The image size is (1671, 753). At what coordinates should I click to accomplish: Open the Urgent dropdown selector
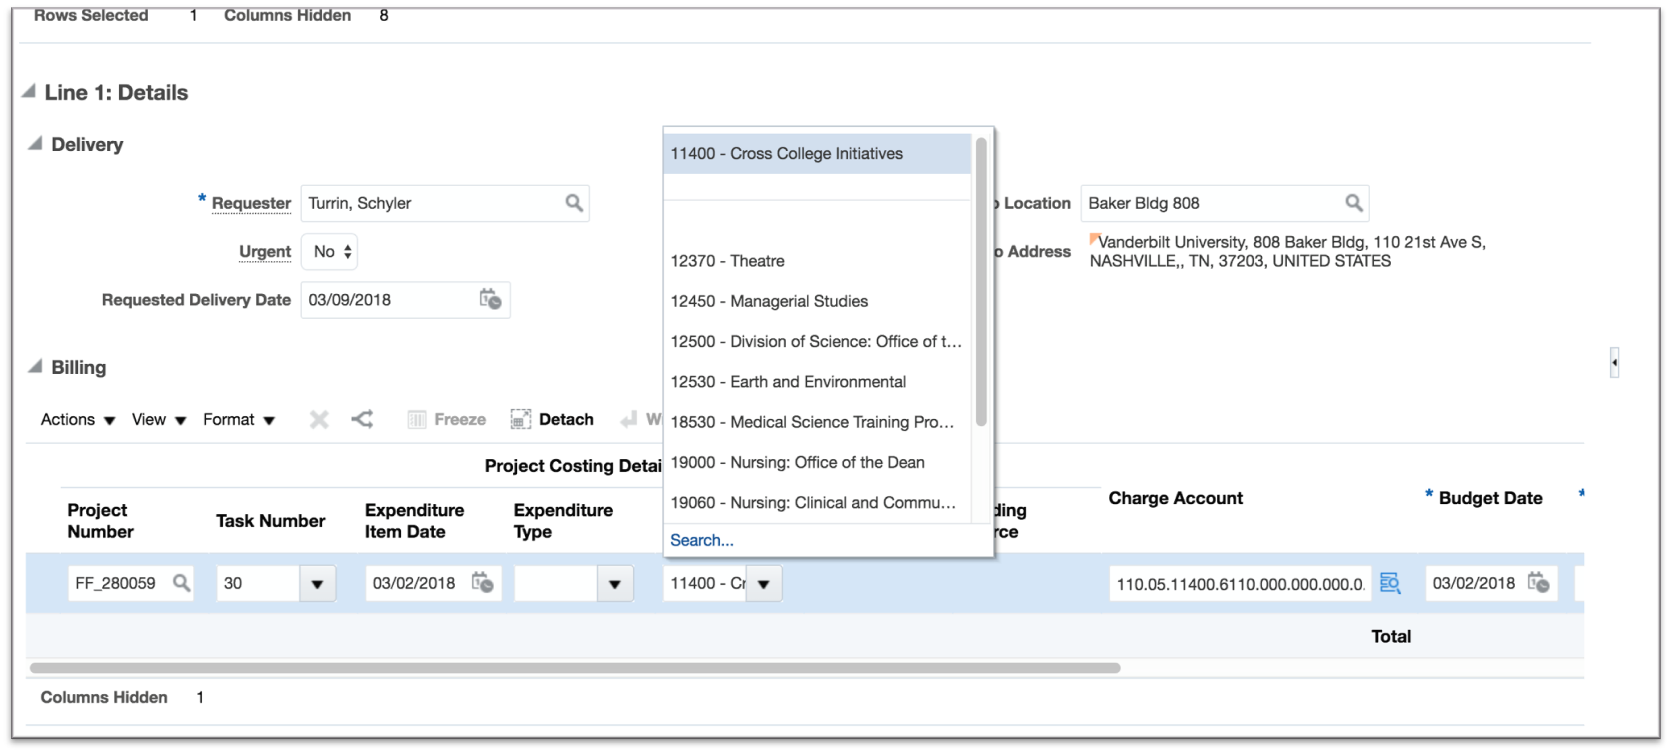(x=330, y=252)
